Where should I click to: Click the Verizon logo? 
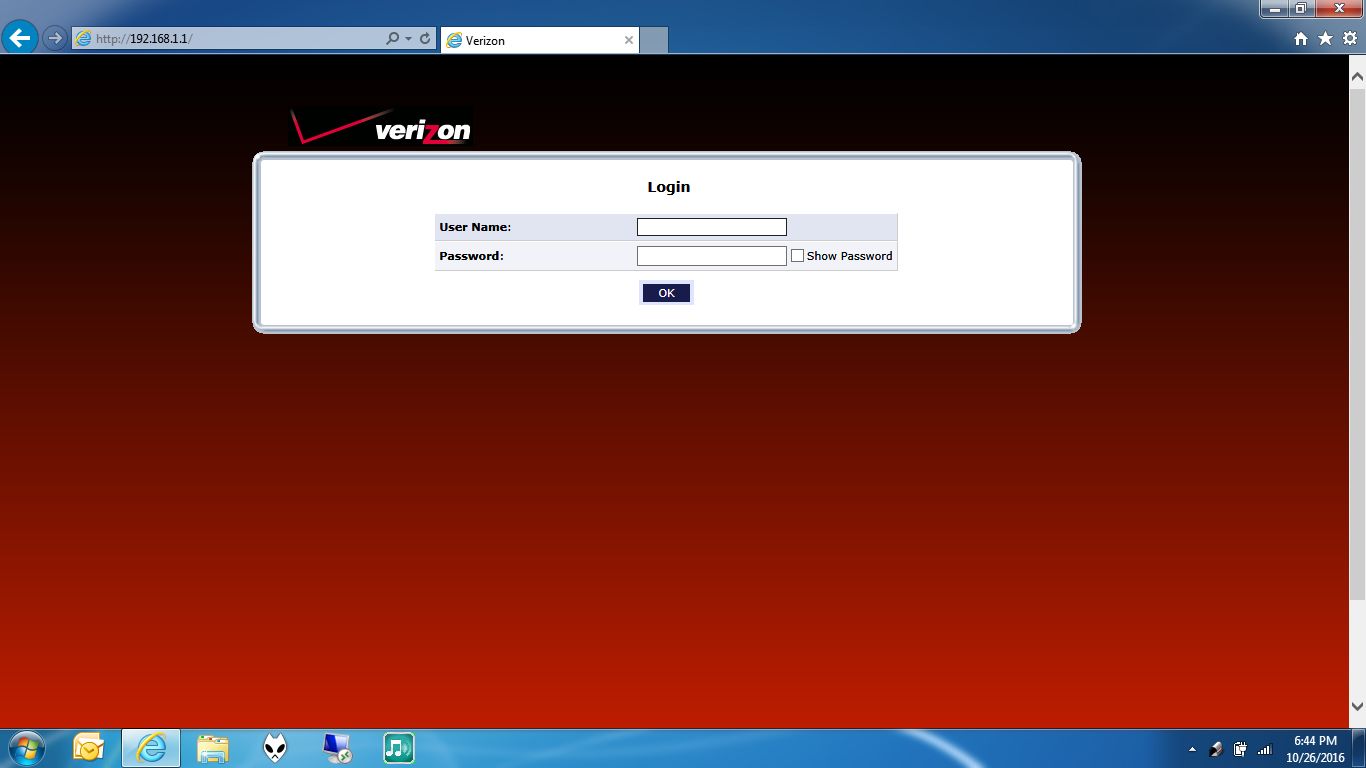coord(381,127)
